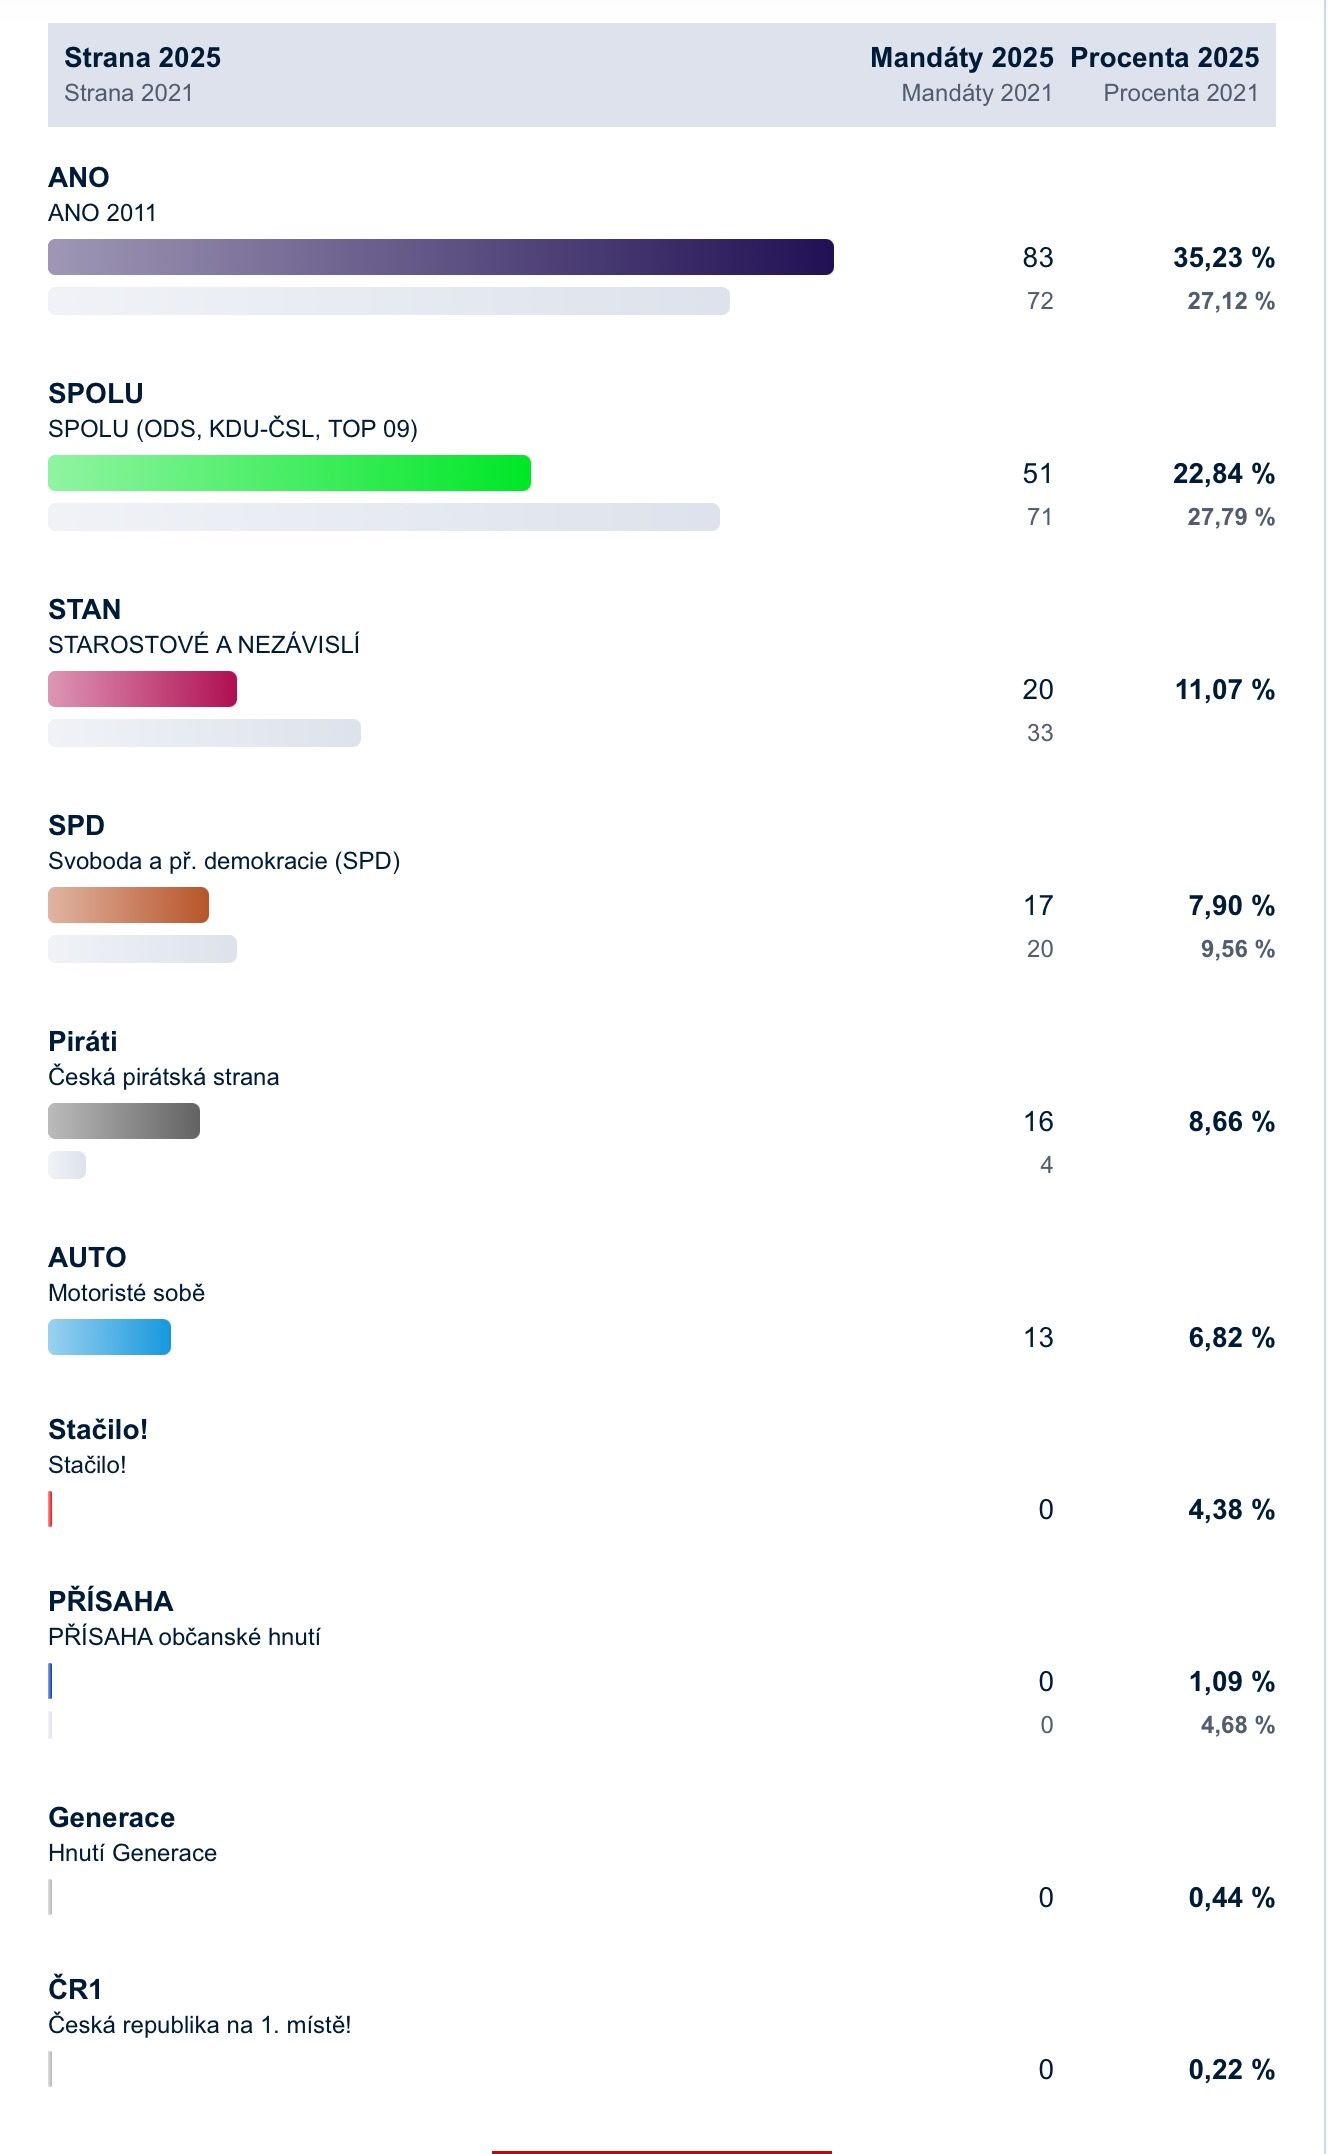Click the SPOLU green 2025 result bar
Screen dimensions: 1328x2154
[x=289, y=473]
